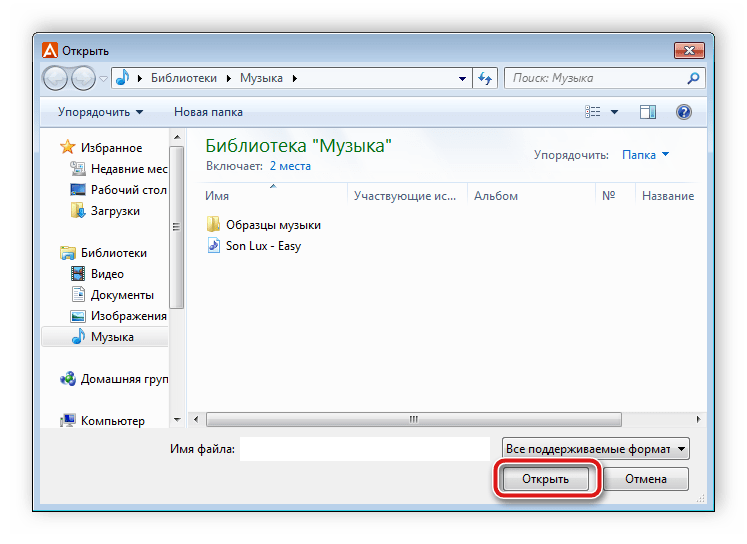This screenshot has height=544, width=747.
Task: Click the Forward navigation arrow button
Action: [x=83, y=78]
